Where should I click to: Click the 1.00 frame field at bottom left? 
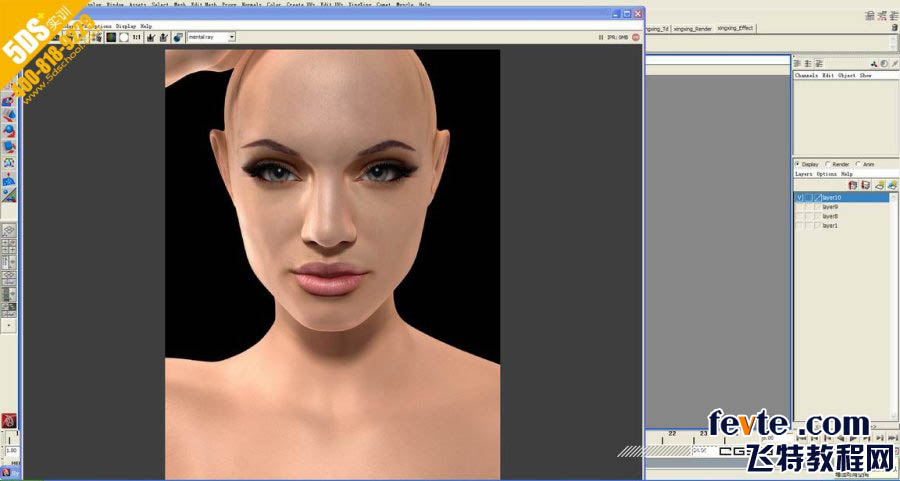(x=11, y=451)
